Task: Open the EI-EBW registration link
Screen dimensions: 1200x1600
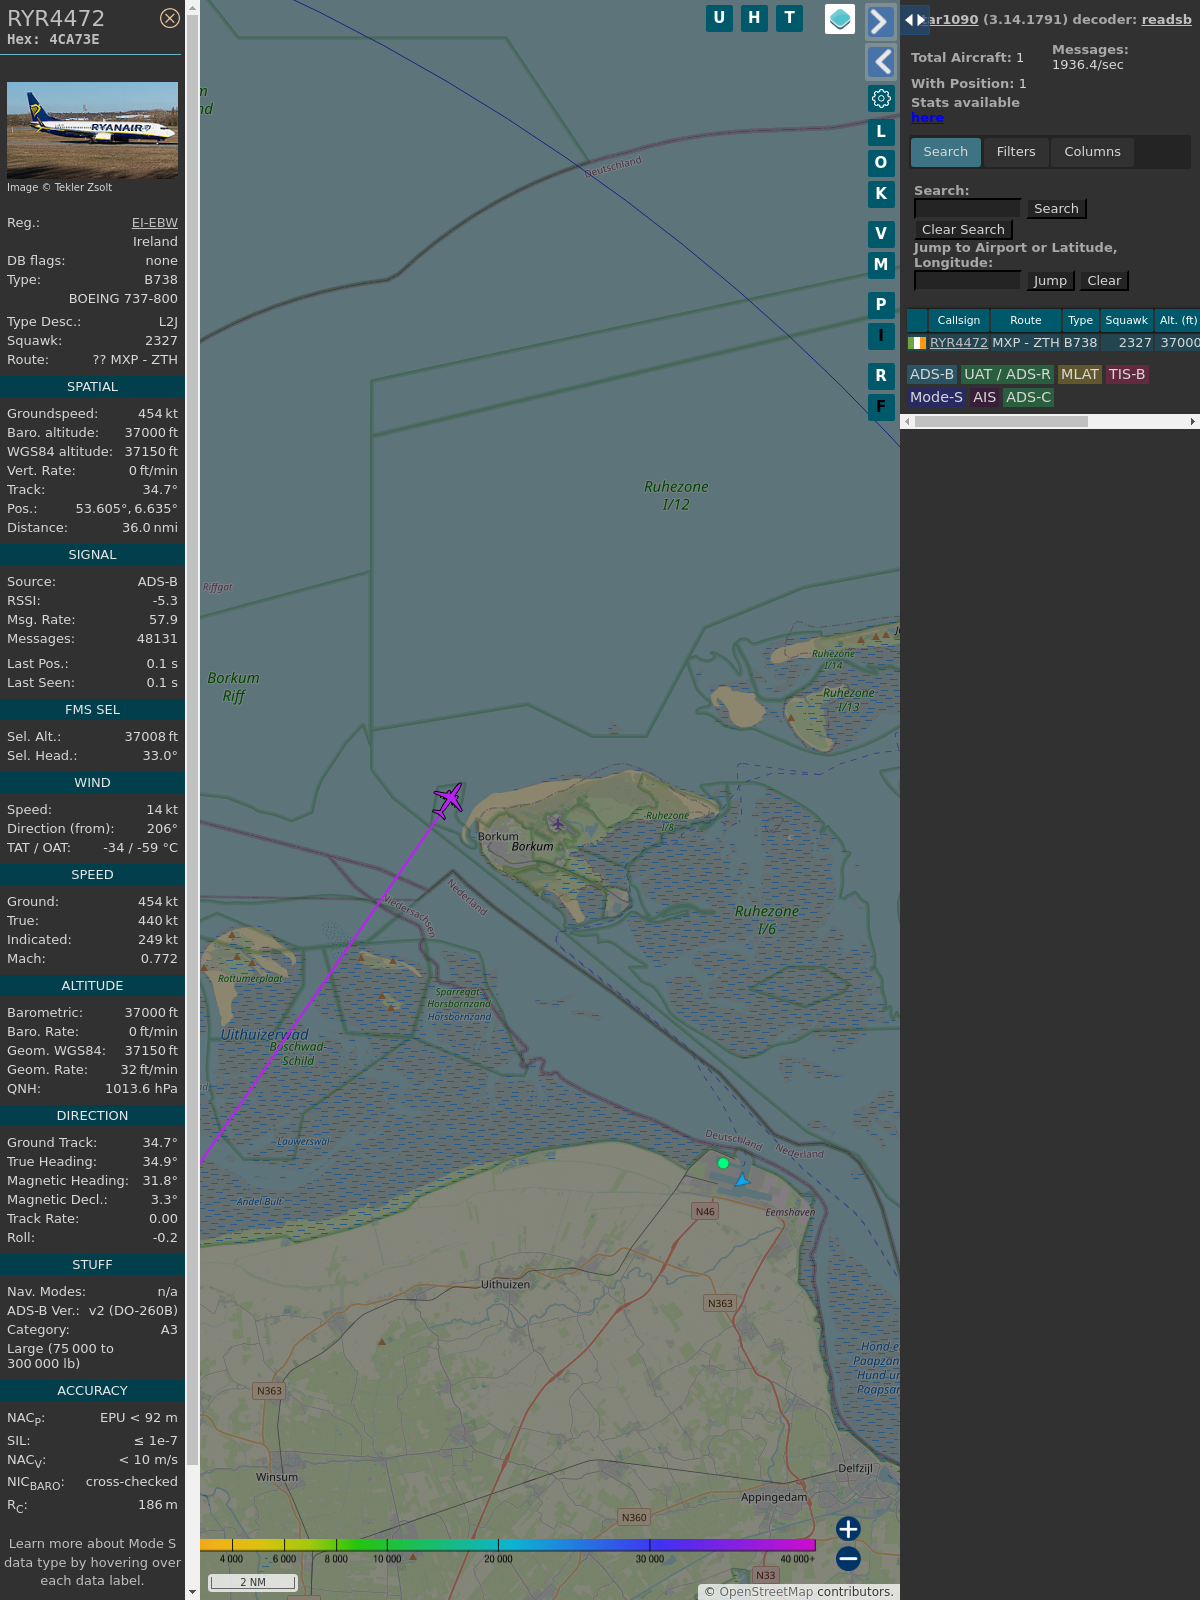Action: tap(154, 223)
